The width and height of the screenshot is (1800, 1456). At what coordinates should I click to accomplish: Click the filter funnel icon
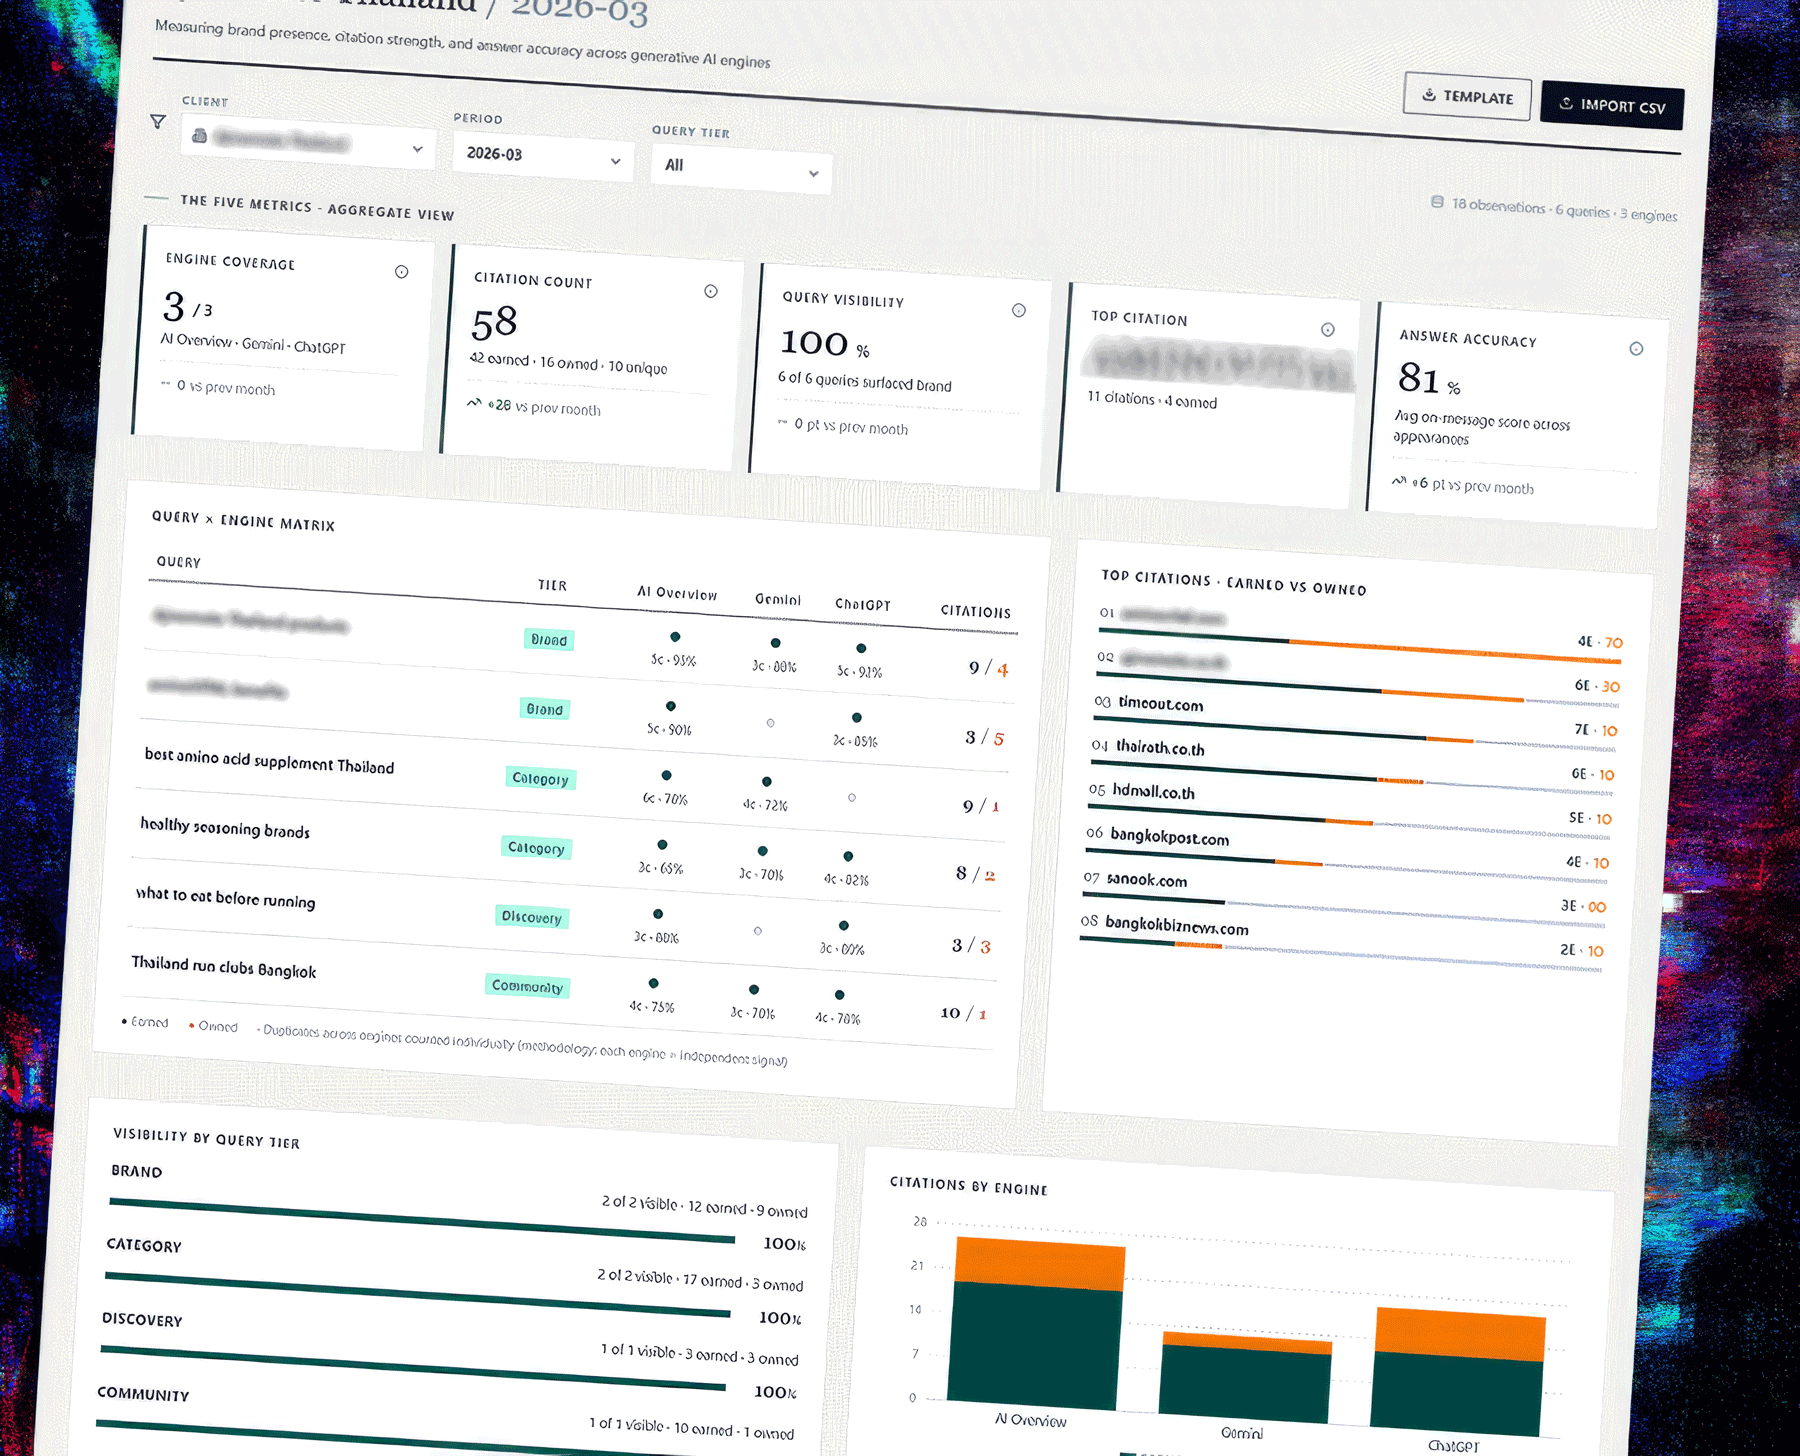pyautogui.click(x=158, y=121)
